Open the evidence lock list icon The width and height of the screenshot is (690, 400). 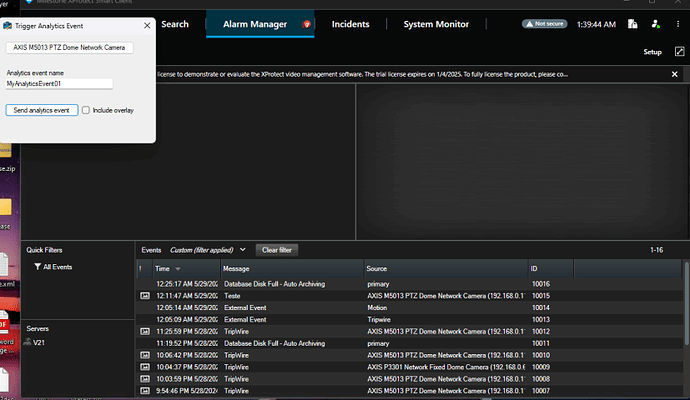point(632,24)
